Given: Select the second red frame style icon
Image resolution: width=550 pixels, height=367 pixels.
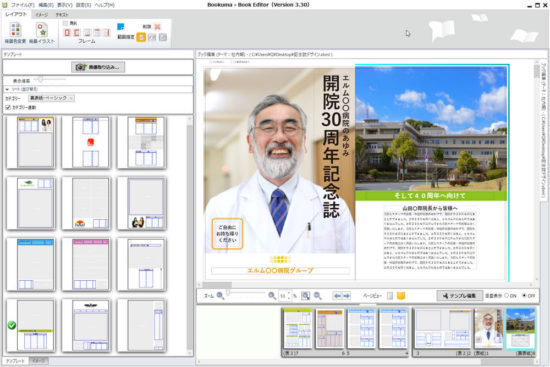Looking at the screenshot, I should coord(76,33).
